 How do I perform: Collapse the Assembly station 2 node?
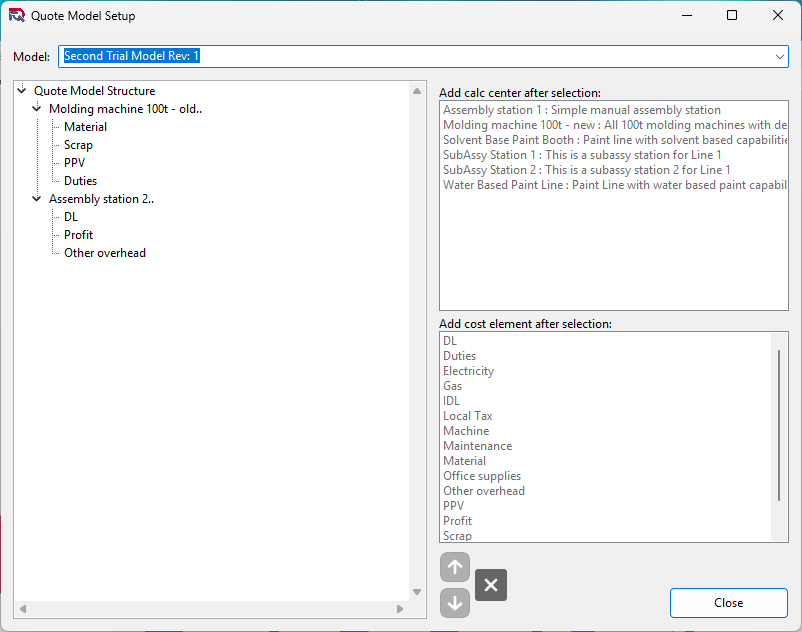point(37,199)
